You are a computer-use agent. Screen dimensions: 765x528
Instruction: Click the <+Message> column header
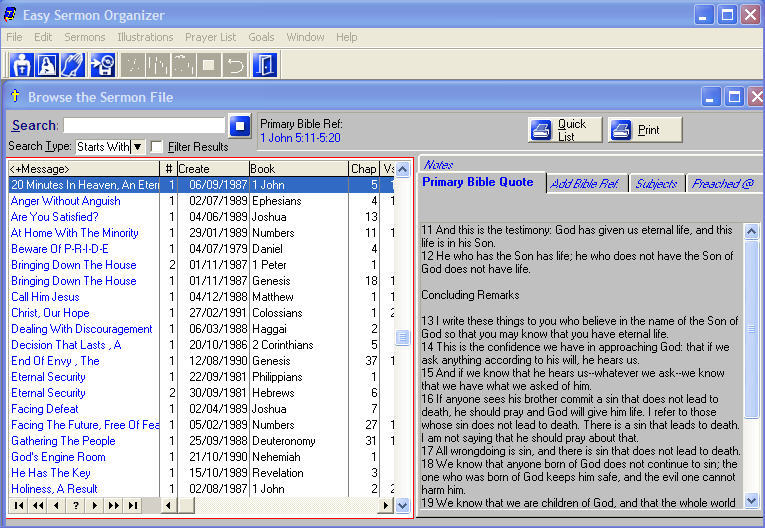point(84,169)
